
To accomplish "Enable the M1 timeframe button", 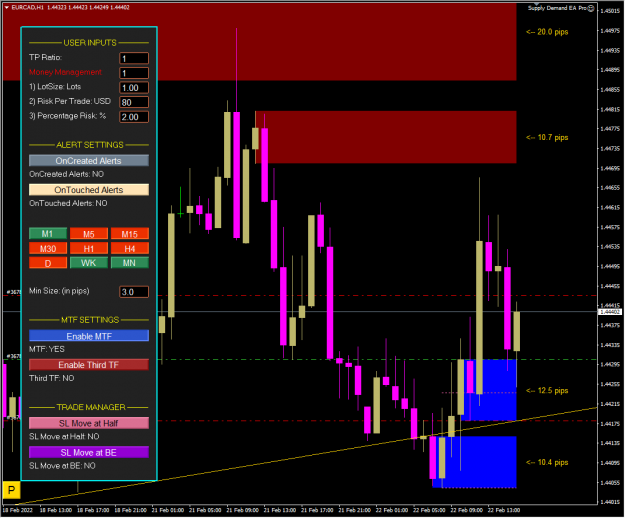I will coord(48,233).
